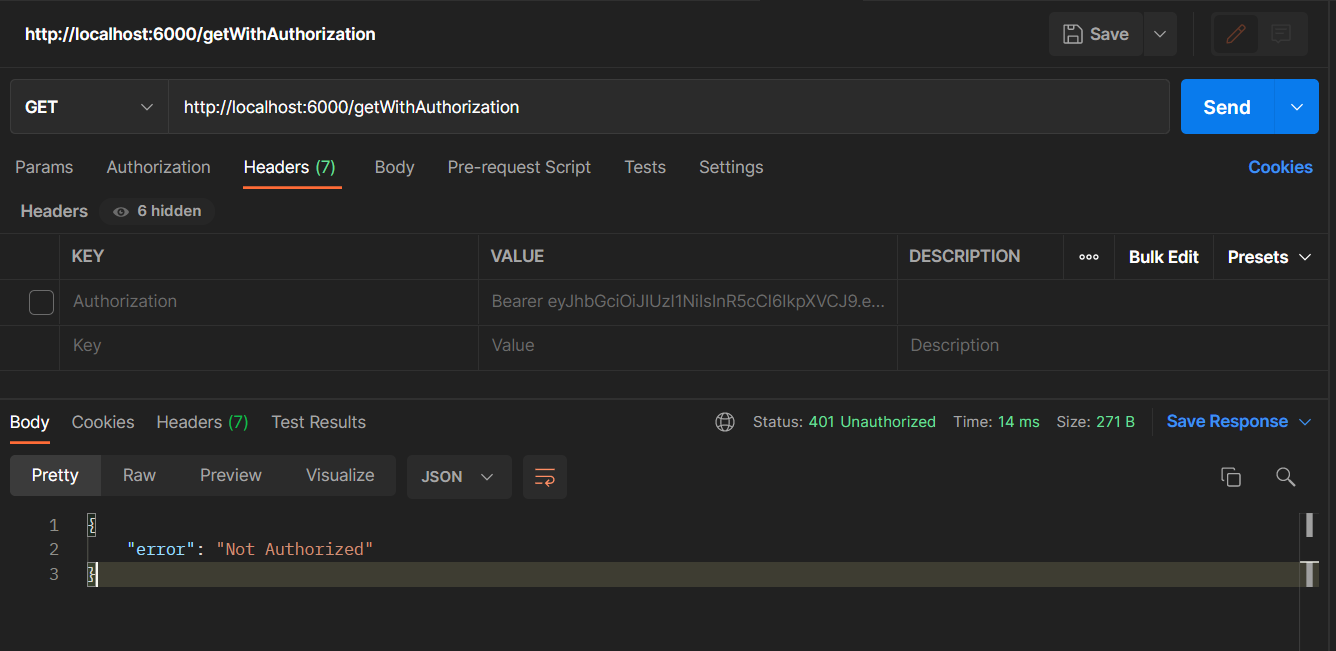Copy the response using the copy icon
This screenshot has width=1336, height=651.
[1231, 477]
